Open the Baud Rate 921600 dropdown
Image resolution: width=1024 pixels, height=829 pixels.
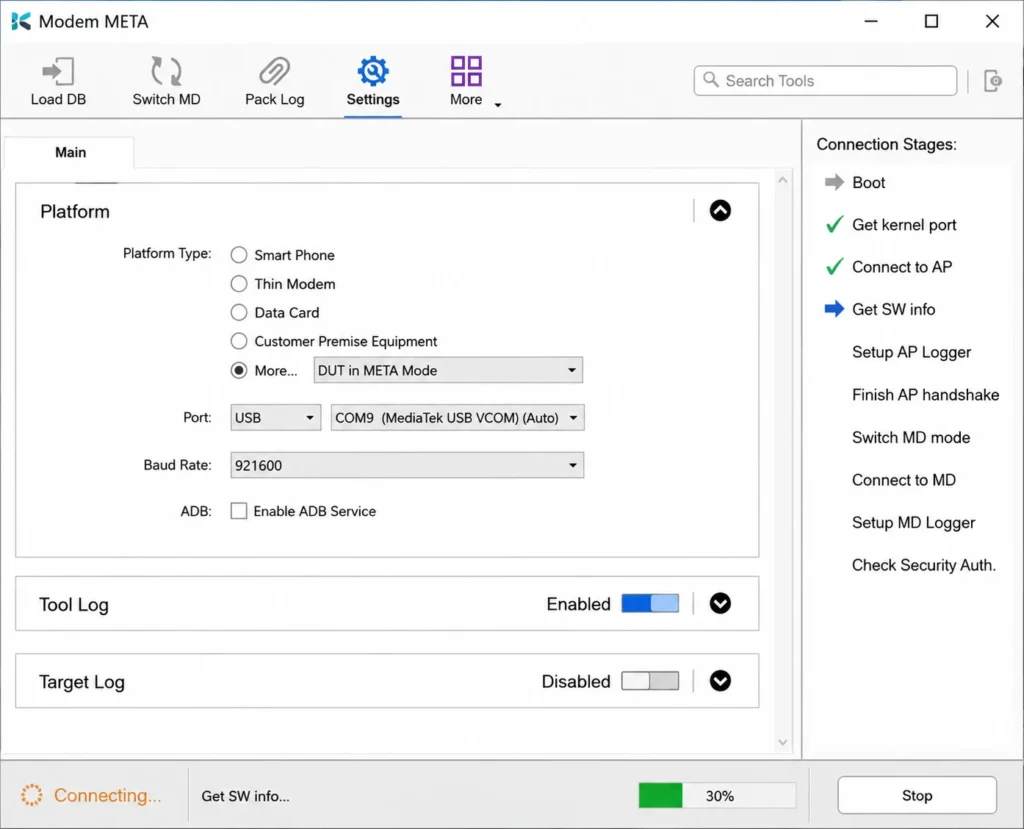(x=407, y=465)
